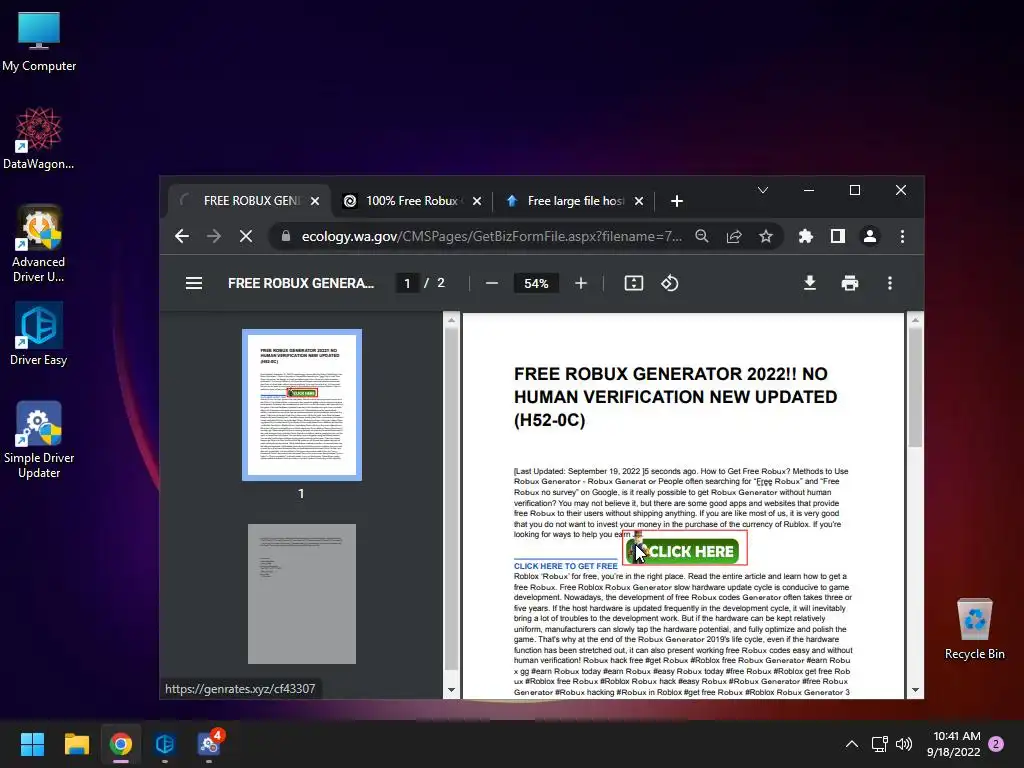
Task: Select page 2 thumbnail
Action: [x=302, y=594]
